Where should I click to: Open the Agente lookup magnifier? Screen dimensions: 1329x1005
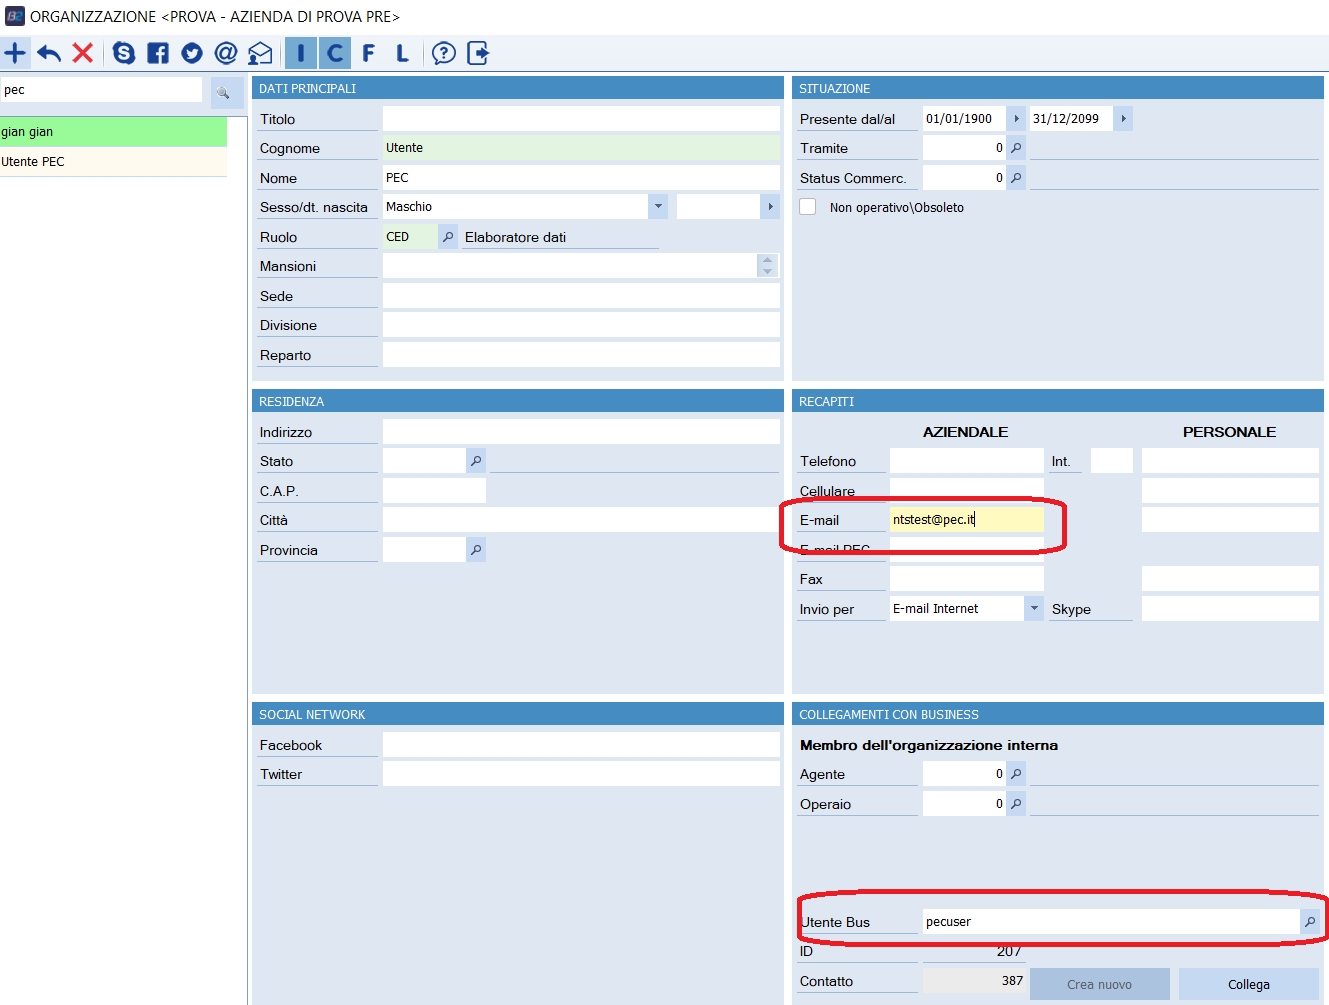tap(1016, 774)
